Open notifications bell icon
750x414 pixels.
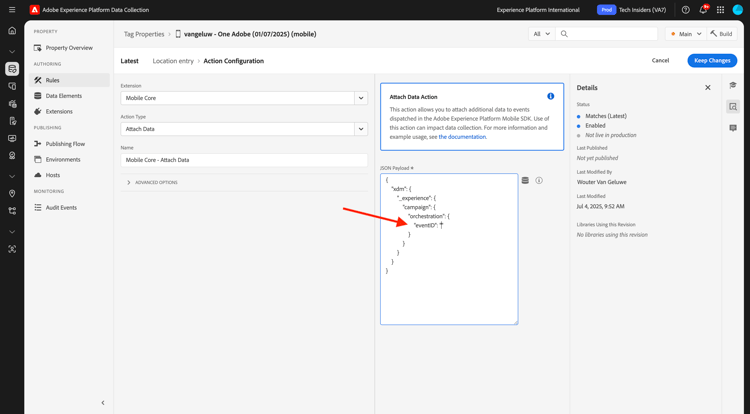coord(703,10)
